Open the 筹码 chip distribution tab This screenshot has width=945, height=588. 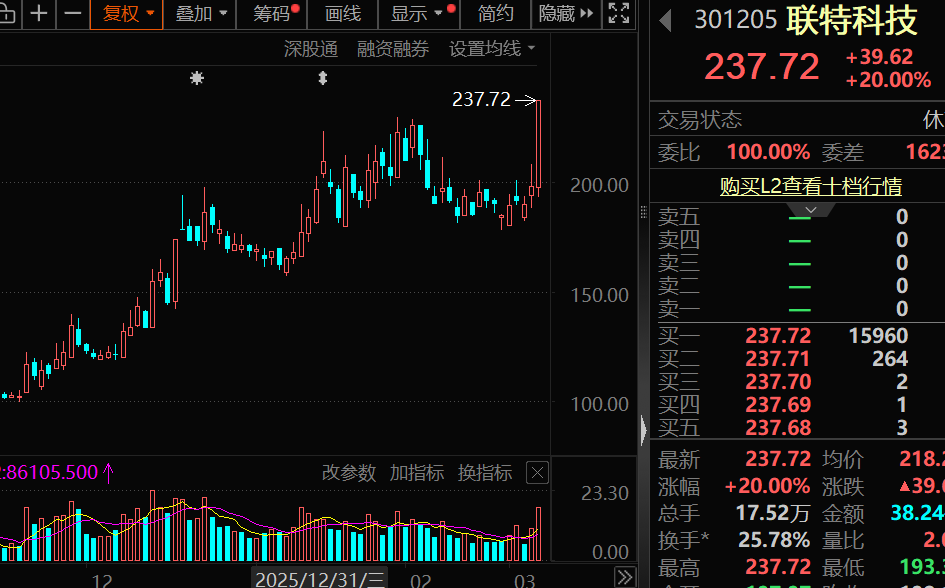pos(273,14)
